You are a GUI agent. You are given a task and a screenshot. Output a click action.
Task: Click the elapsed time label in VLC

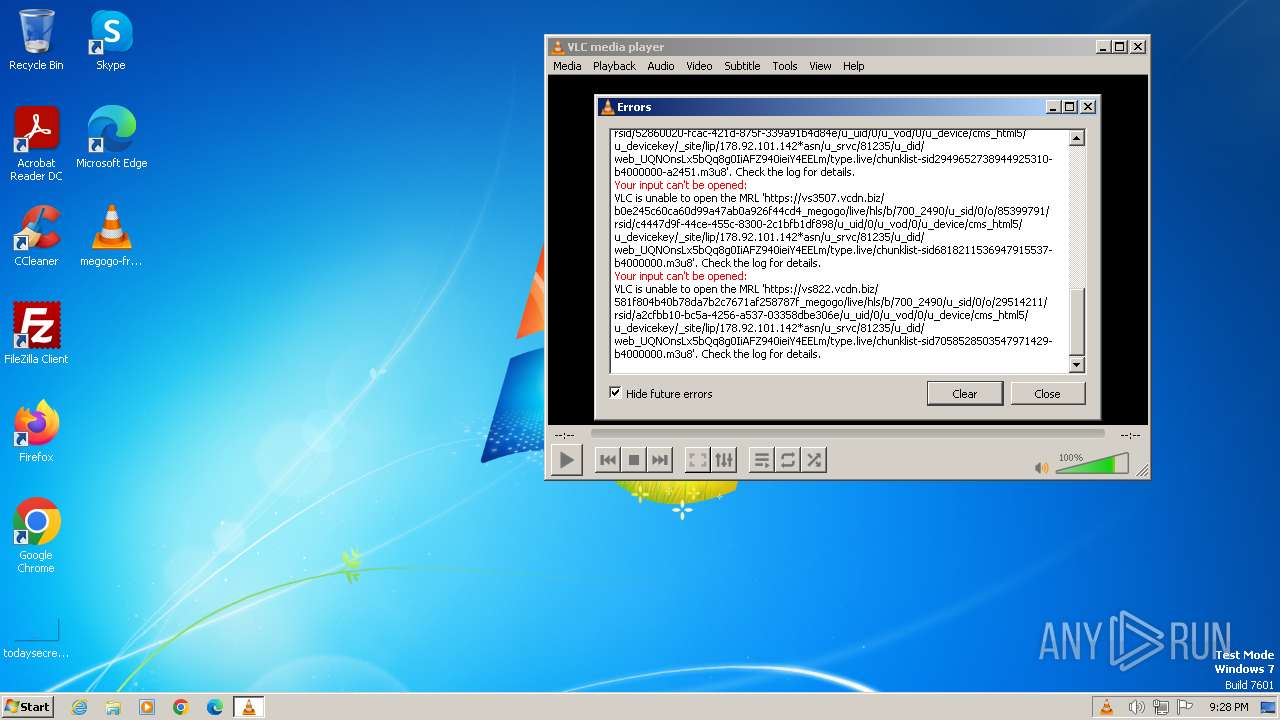565,435
